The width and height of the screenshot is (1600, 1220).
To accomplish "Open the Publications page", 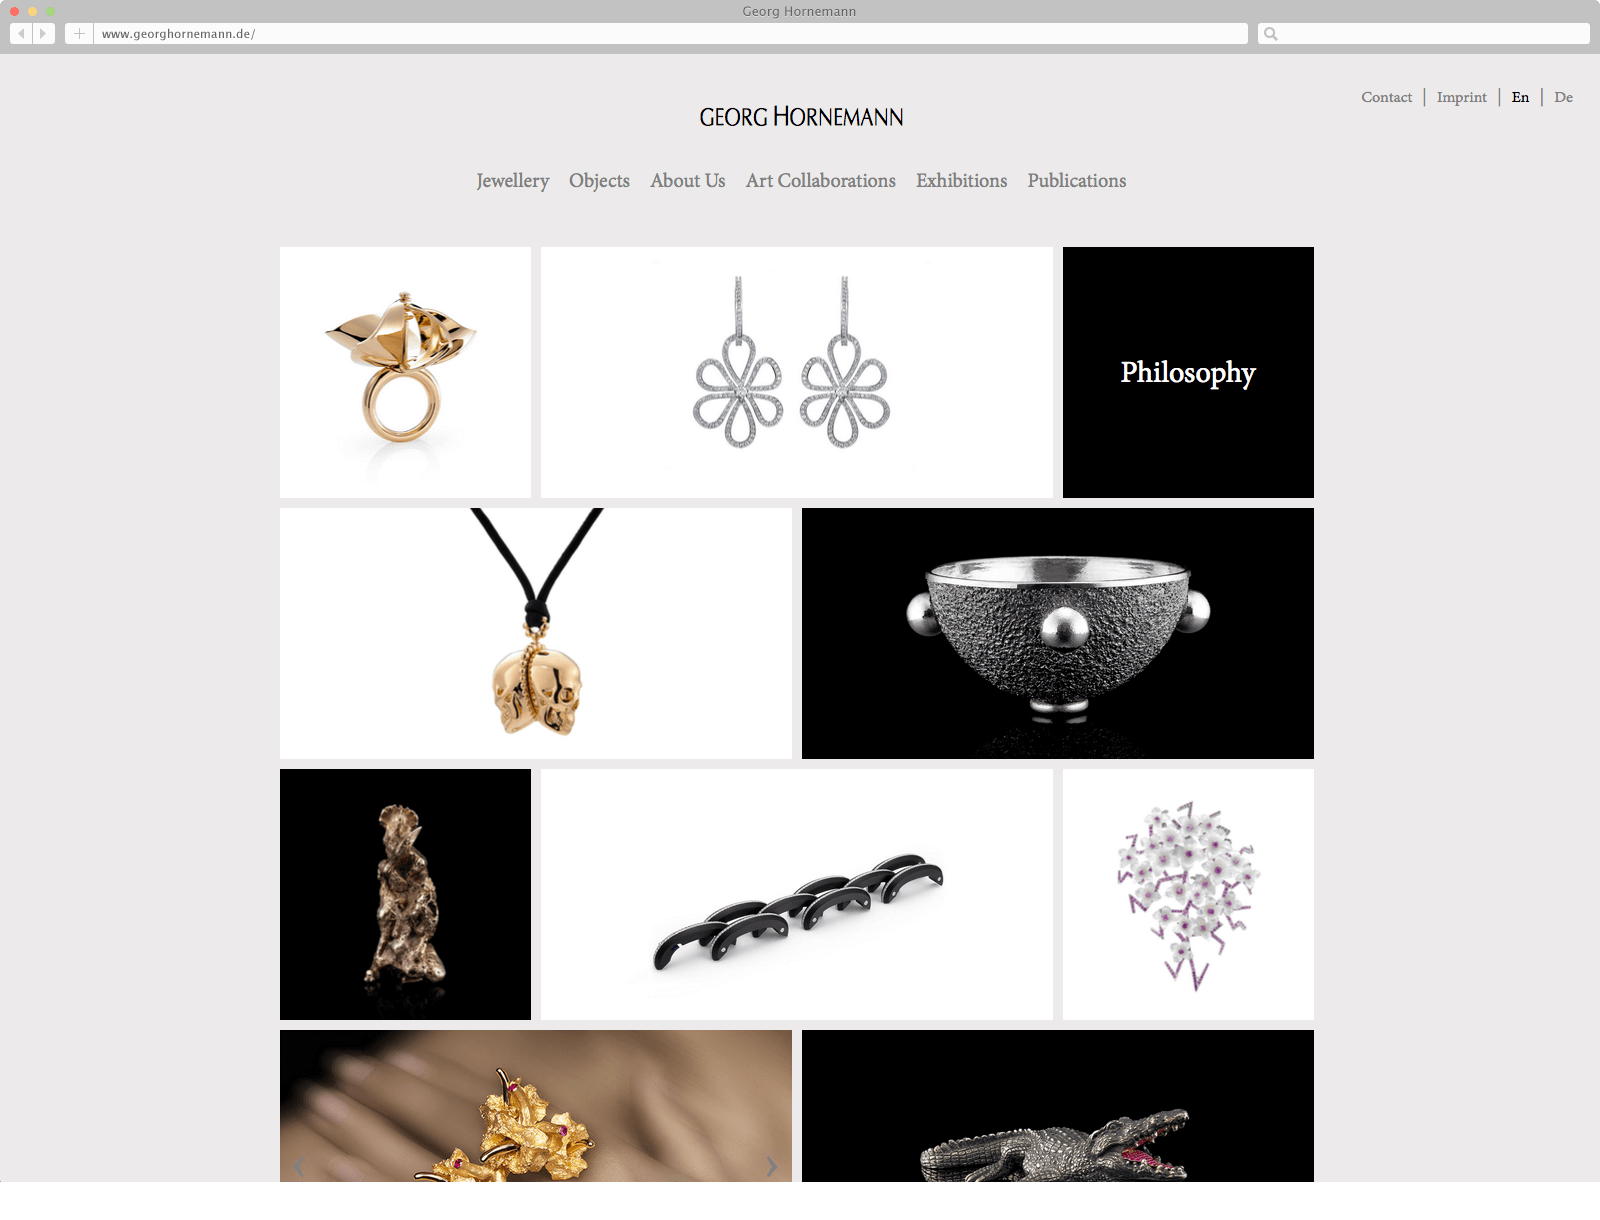I will pos(1077,181).
